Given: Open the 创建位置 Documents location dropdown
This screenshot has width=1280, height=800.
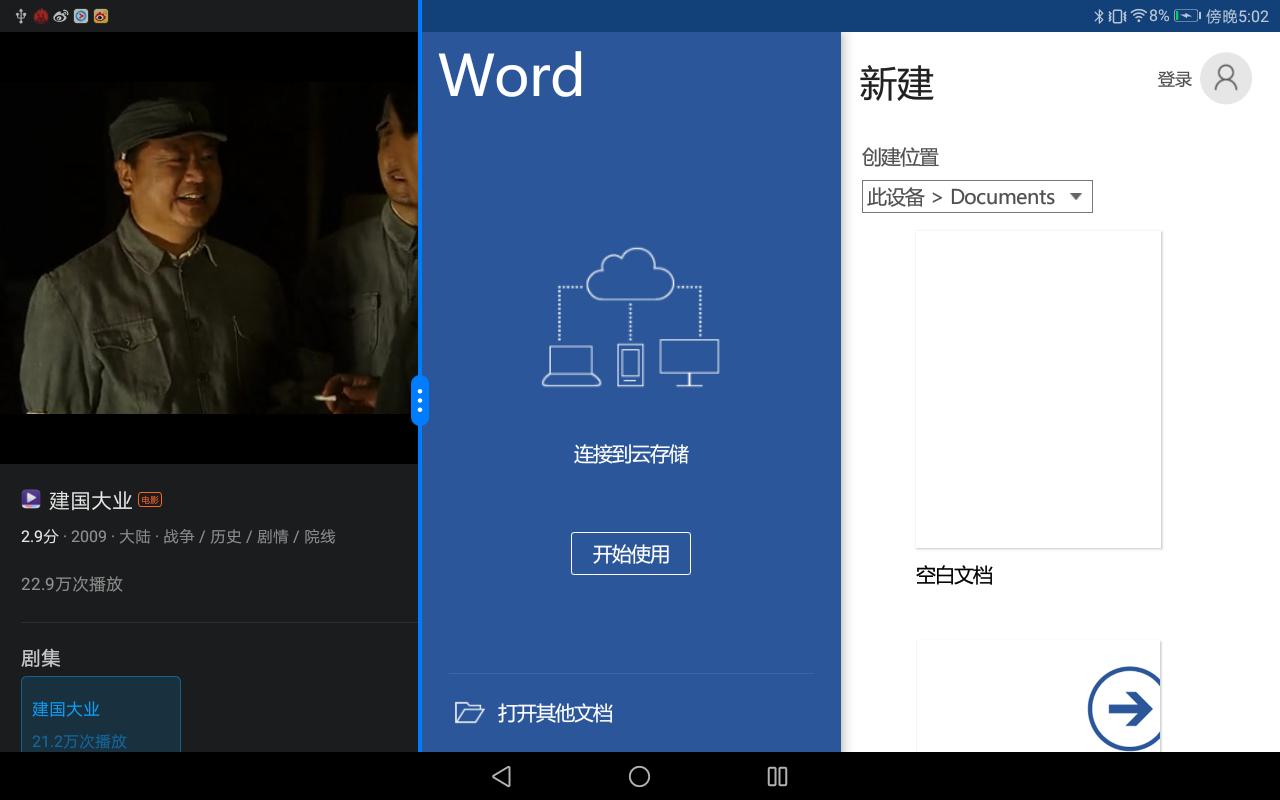Looking at the screenshot, I should click(977, 196).
